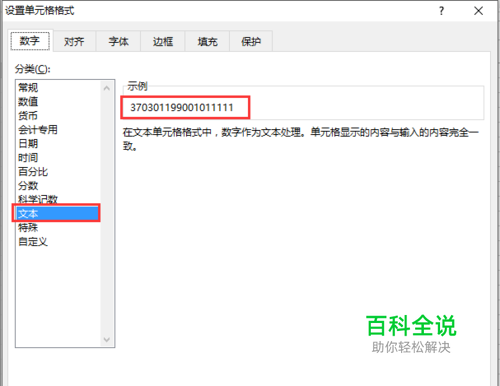
Task: Select the highlighted 文本 category
Action: point(56,213)
